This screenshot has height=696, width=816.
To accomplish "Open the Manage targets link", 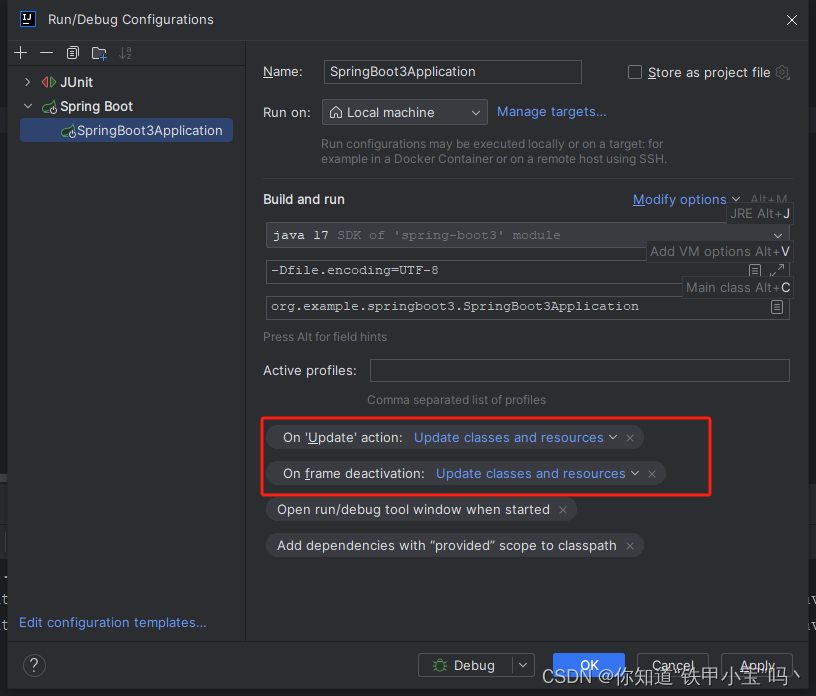I will [x=551, y=111].
